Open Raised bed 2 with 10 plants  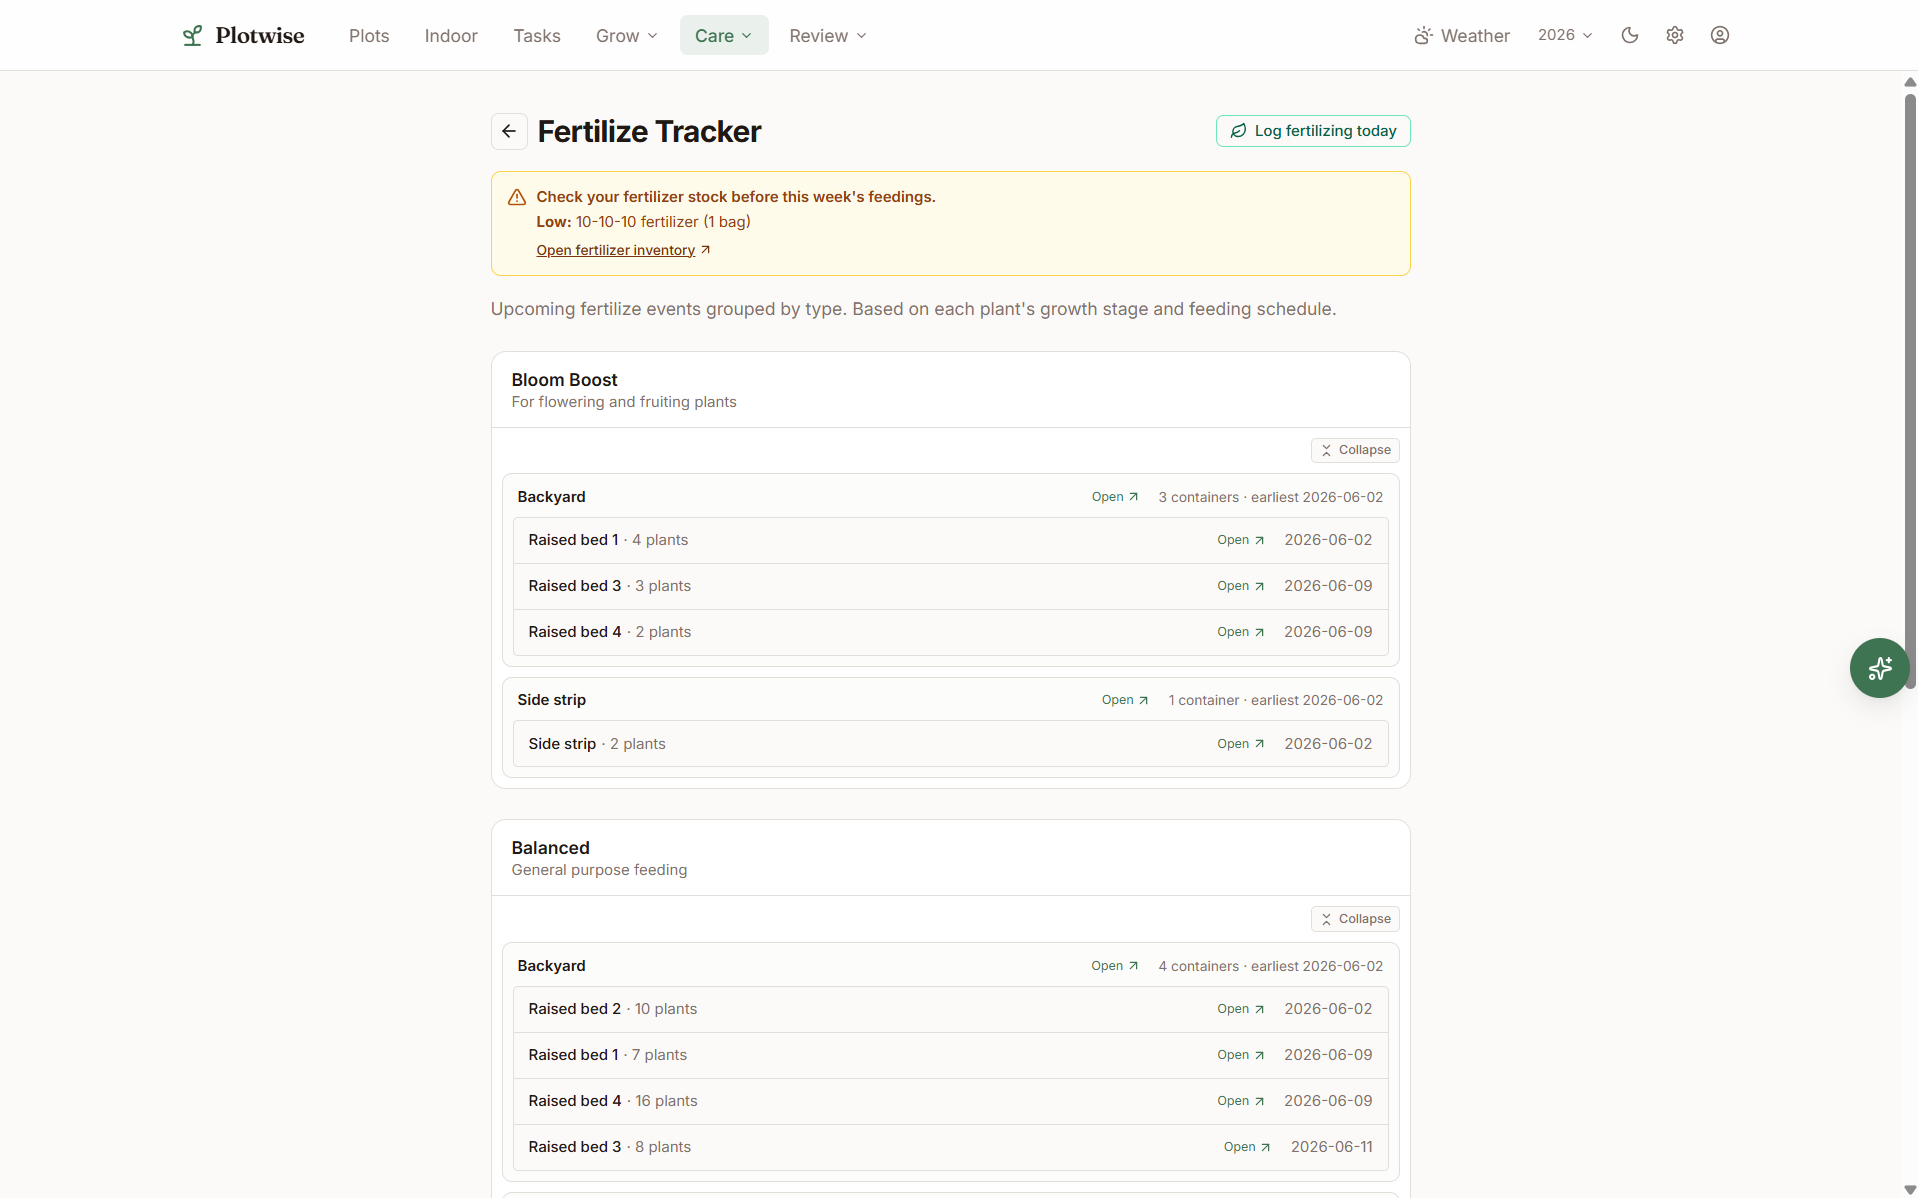1241,1009
